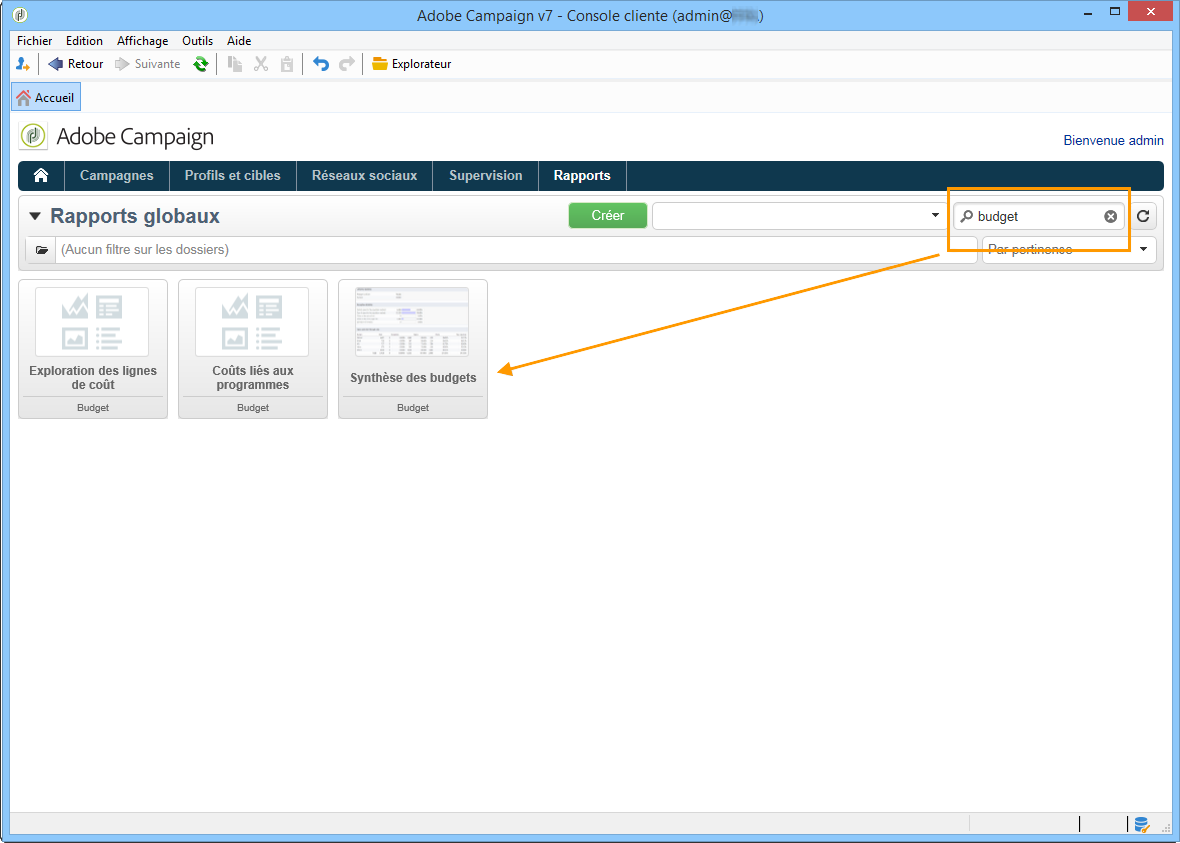The height and width of the screenshot is (843, 1180).
Task: Click the Adobe Campaign logo
Action: click(x=33, y=136)
